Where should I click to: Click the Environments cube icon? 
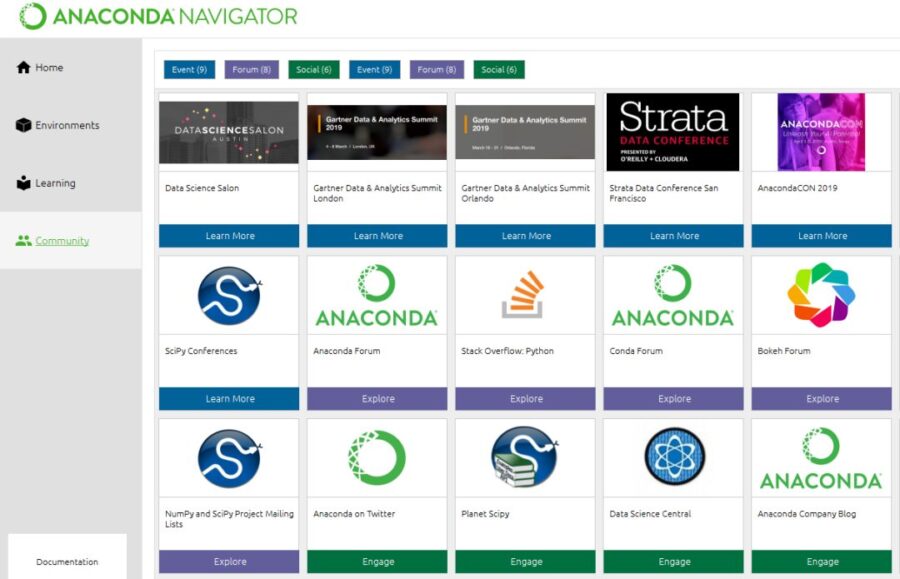24,125
